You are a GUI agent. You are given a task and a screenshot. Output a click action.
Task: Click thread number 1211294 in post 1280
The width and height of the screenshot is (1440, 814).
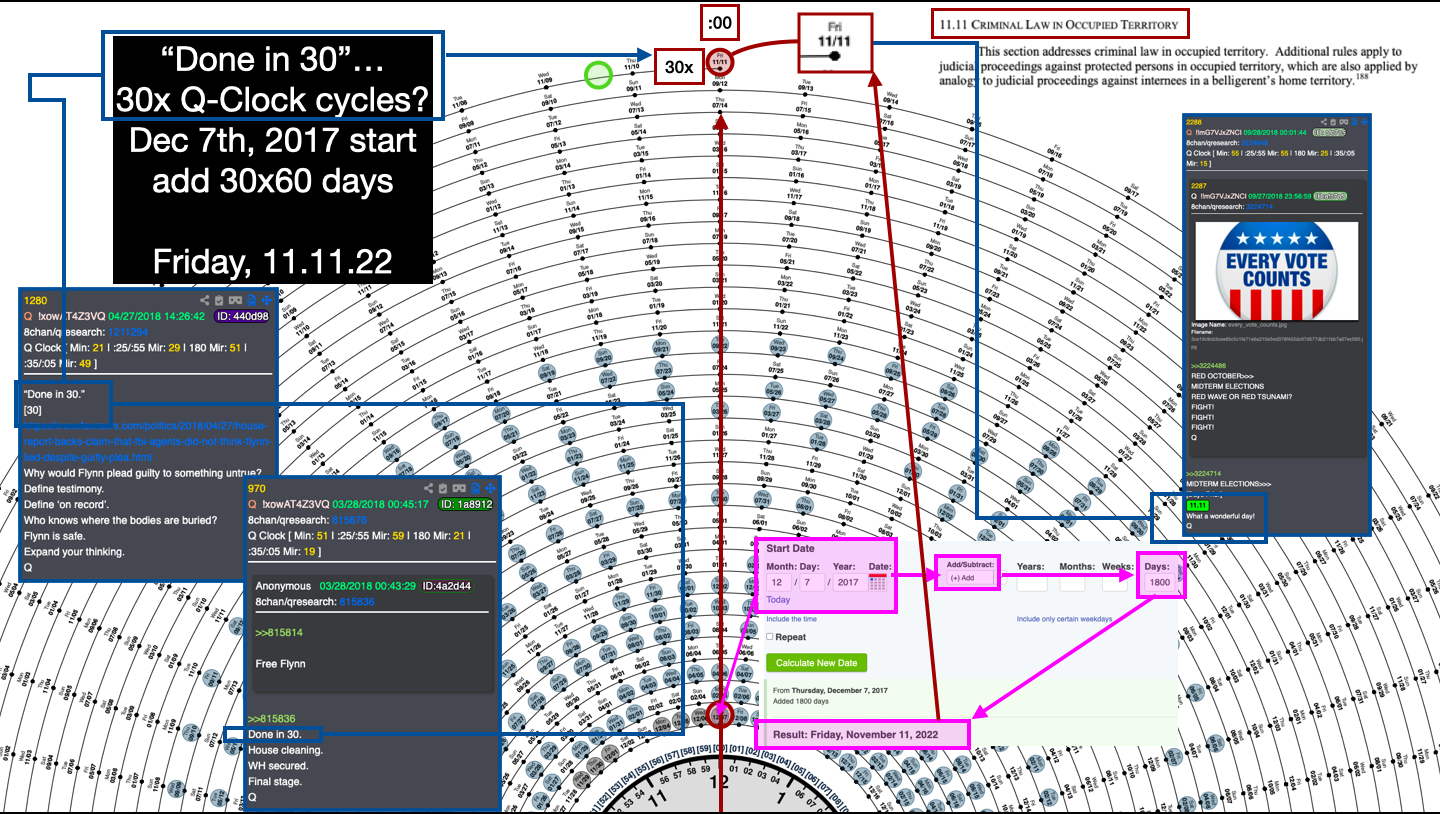coord(152,331)
